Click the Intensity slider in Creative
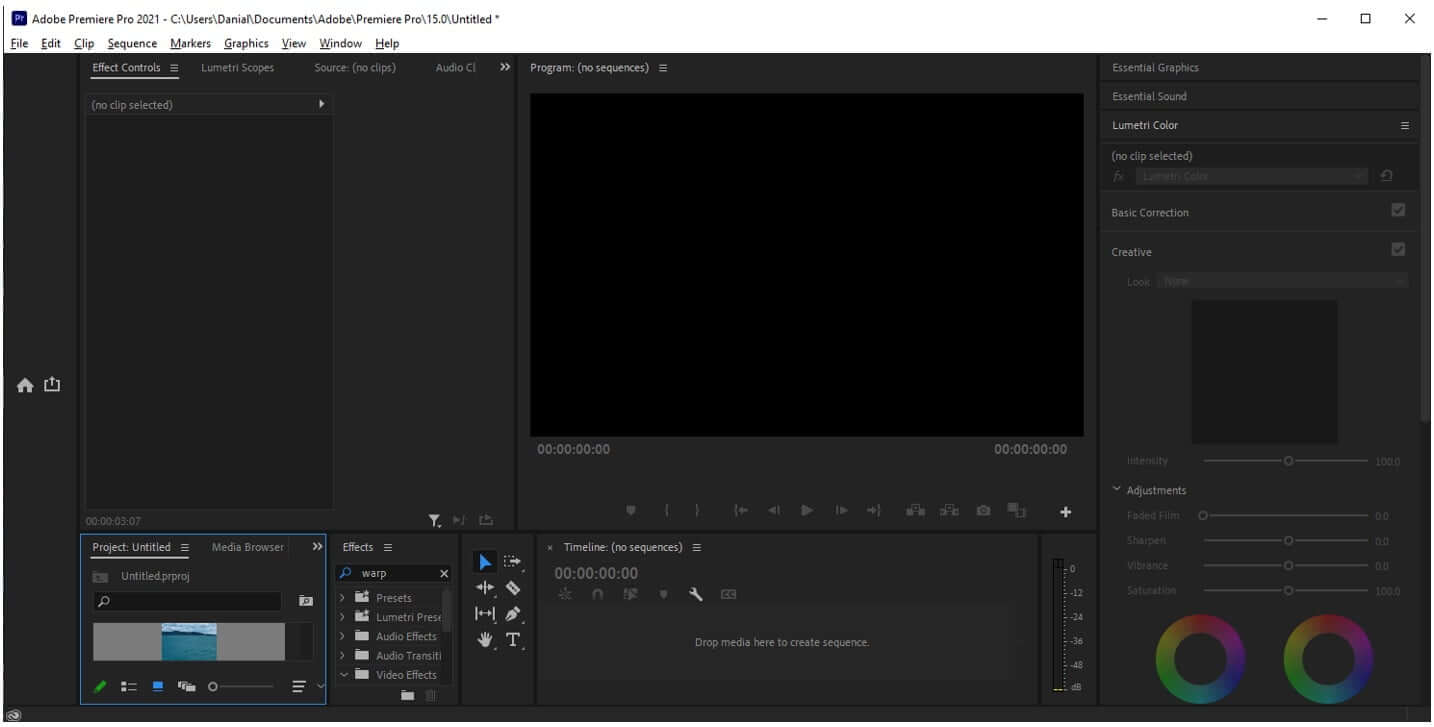Viewport: 1434px width, 727px height. [x=1286, y=461]
